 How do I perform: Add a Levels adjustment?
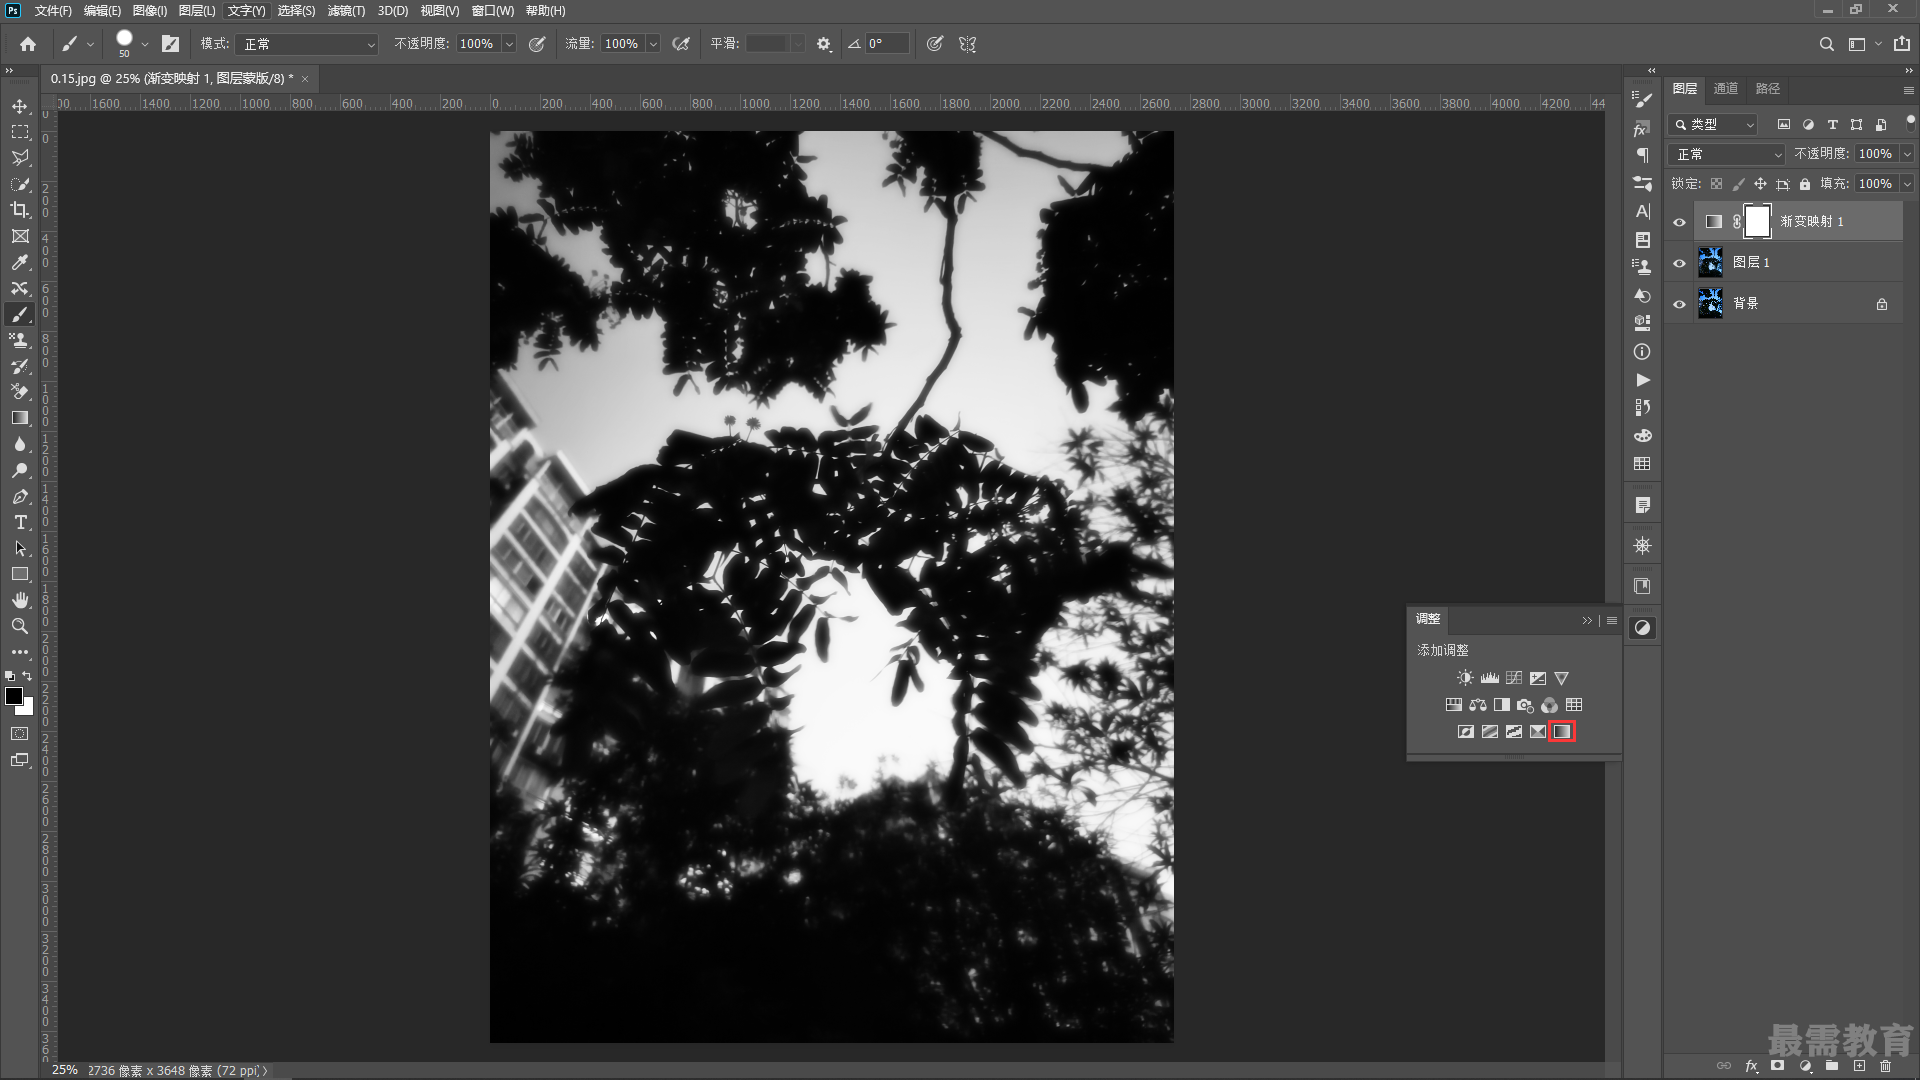(x=1490, y=678)
